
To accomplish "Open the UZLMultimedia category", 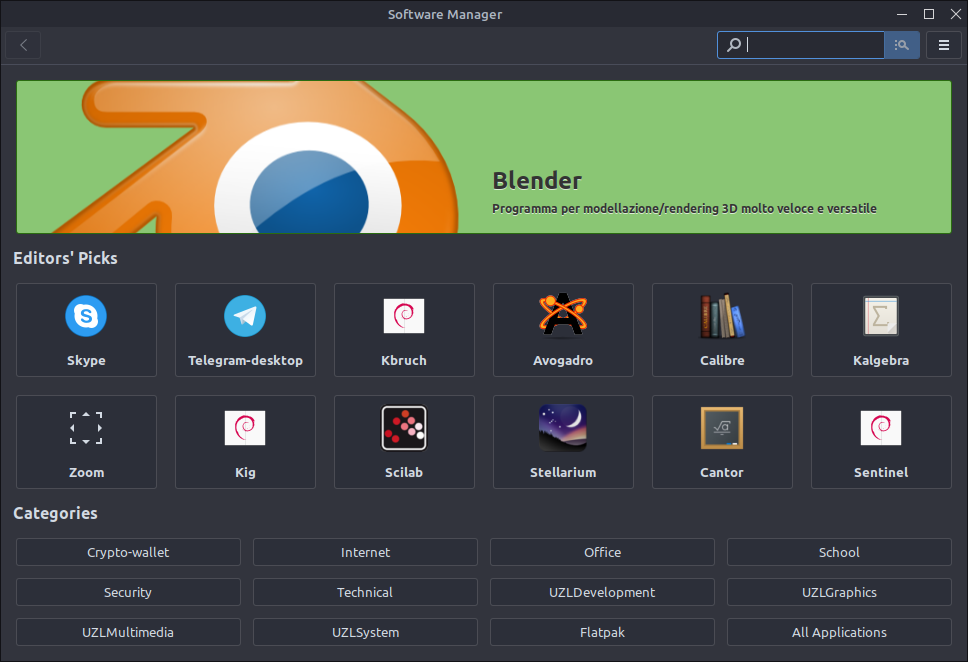I will (128, 632).
